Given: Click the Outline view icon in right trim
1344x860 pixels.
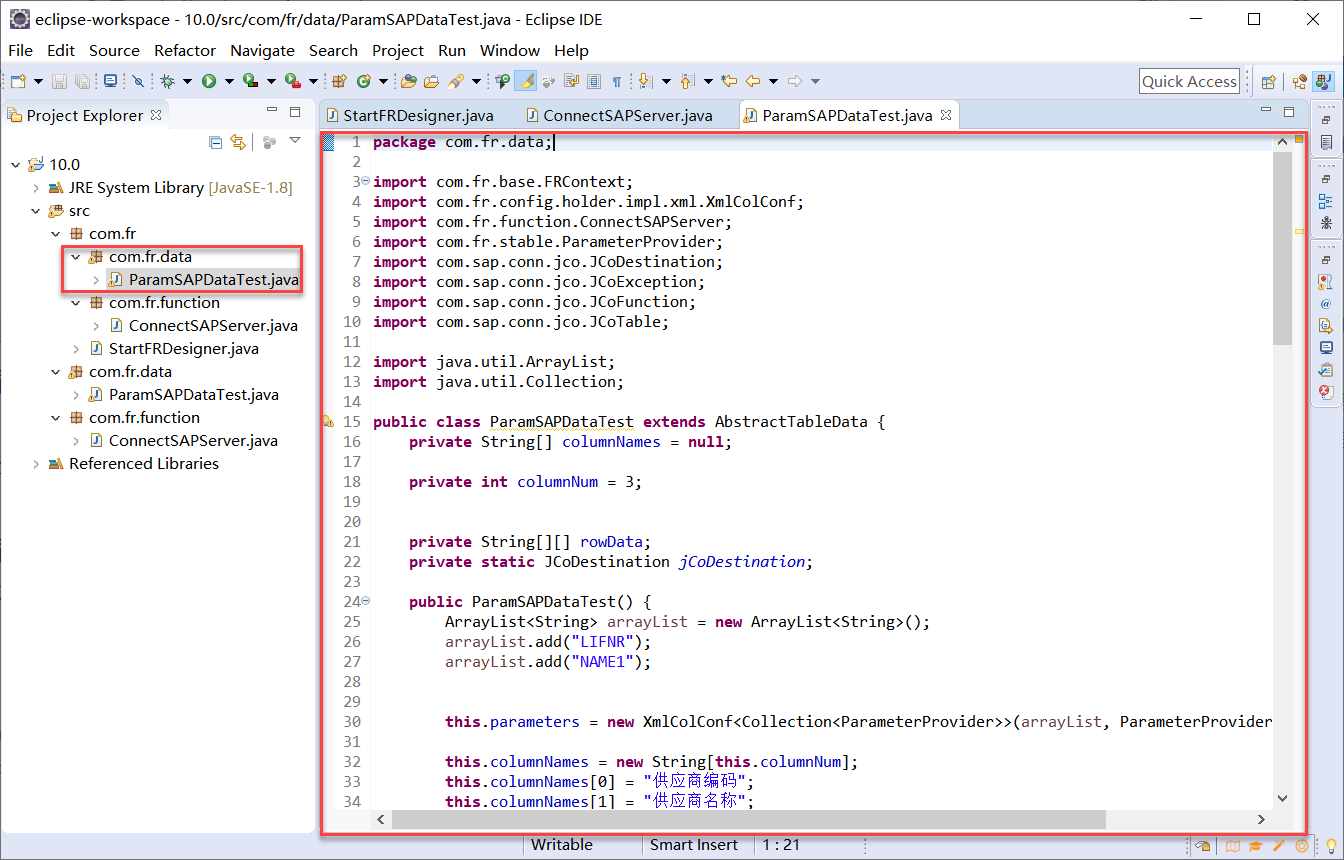Looking at the screenshot, I should point(1326,201).
